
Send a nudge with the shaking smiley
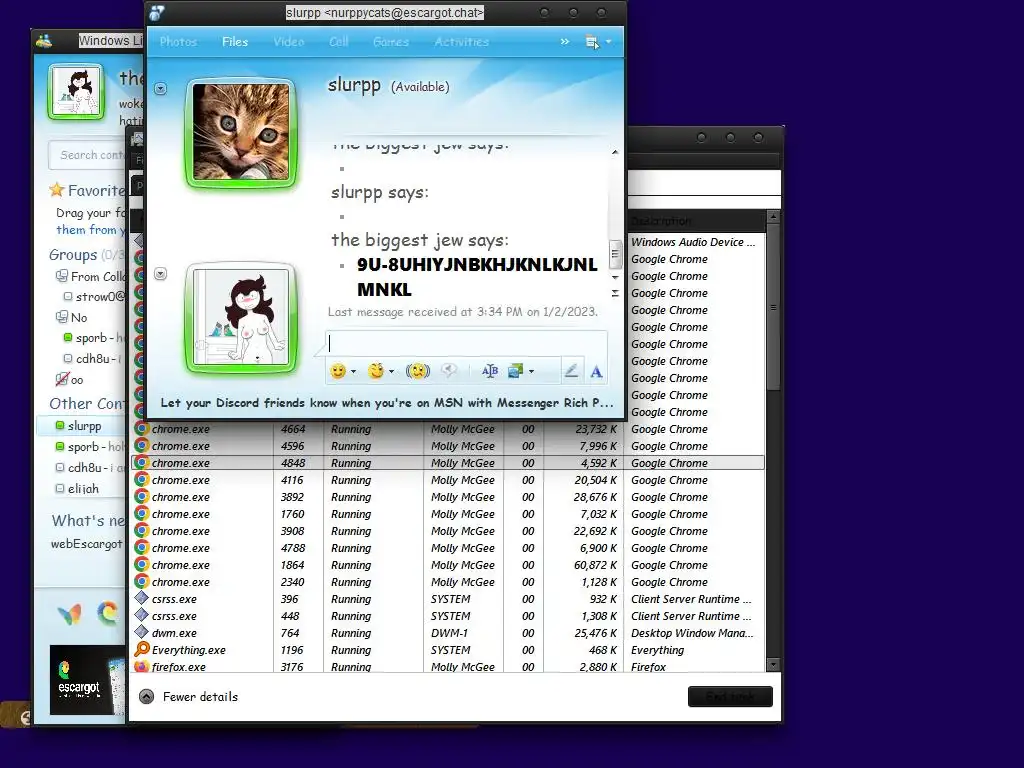point(418,371)
